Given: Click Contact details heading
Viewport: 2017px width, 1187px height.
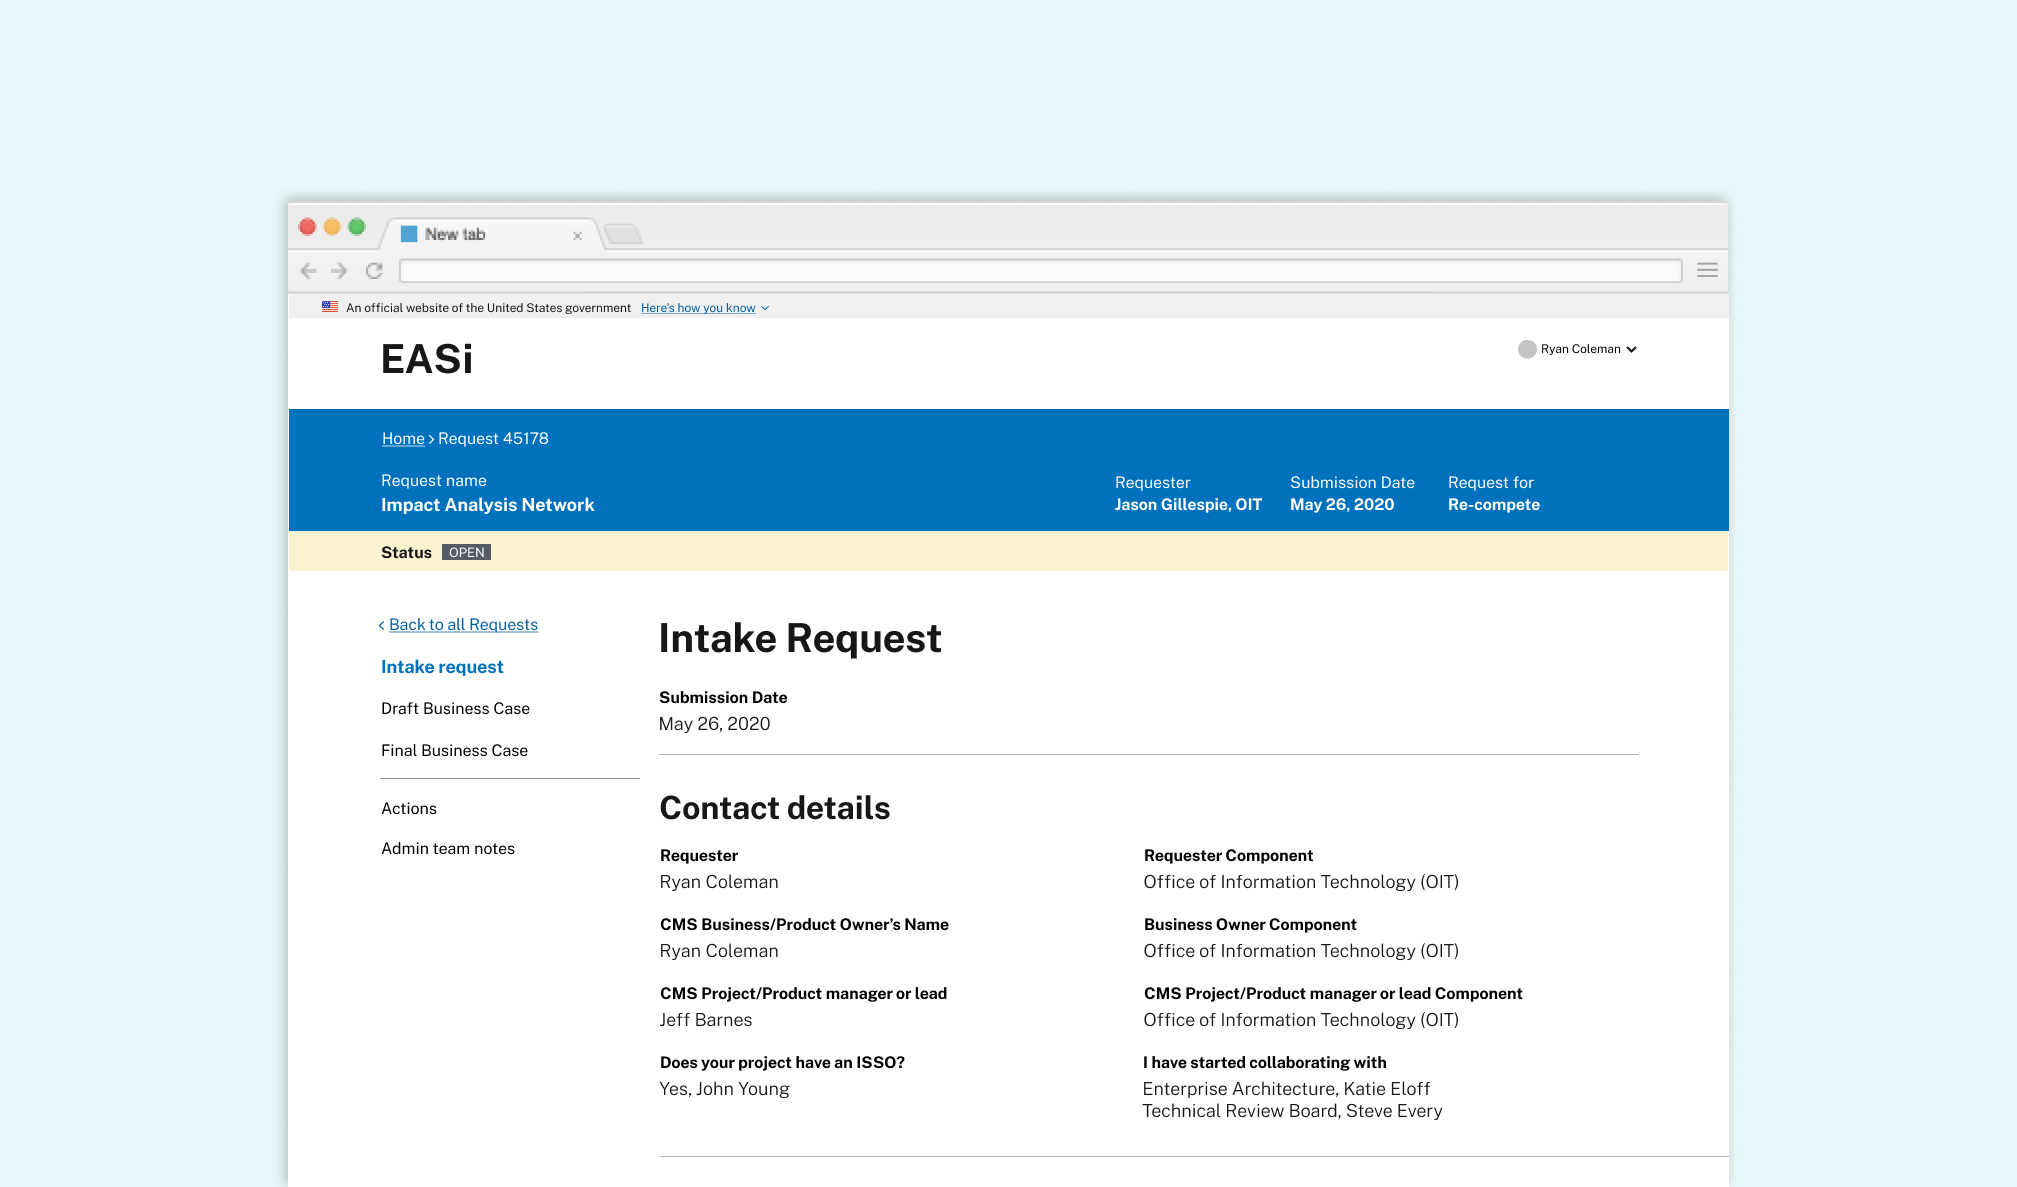Looking at the screenshot, I should 774,808.
